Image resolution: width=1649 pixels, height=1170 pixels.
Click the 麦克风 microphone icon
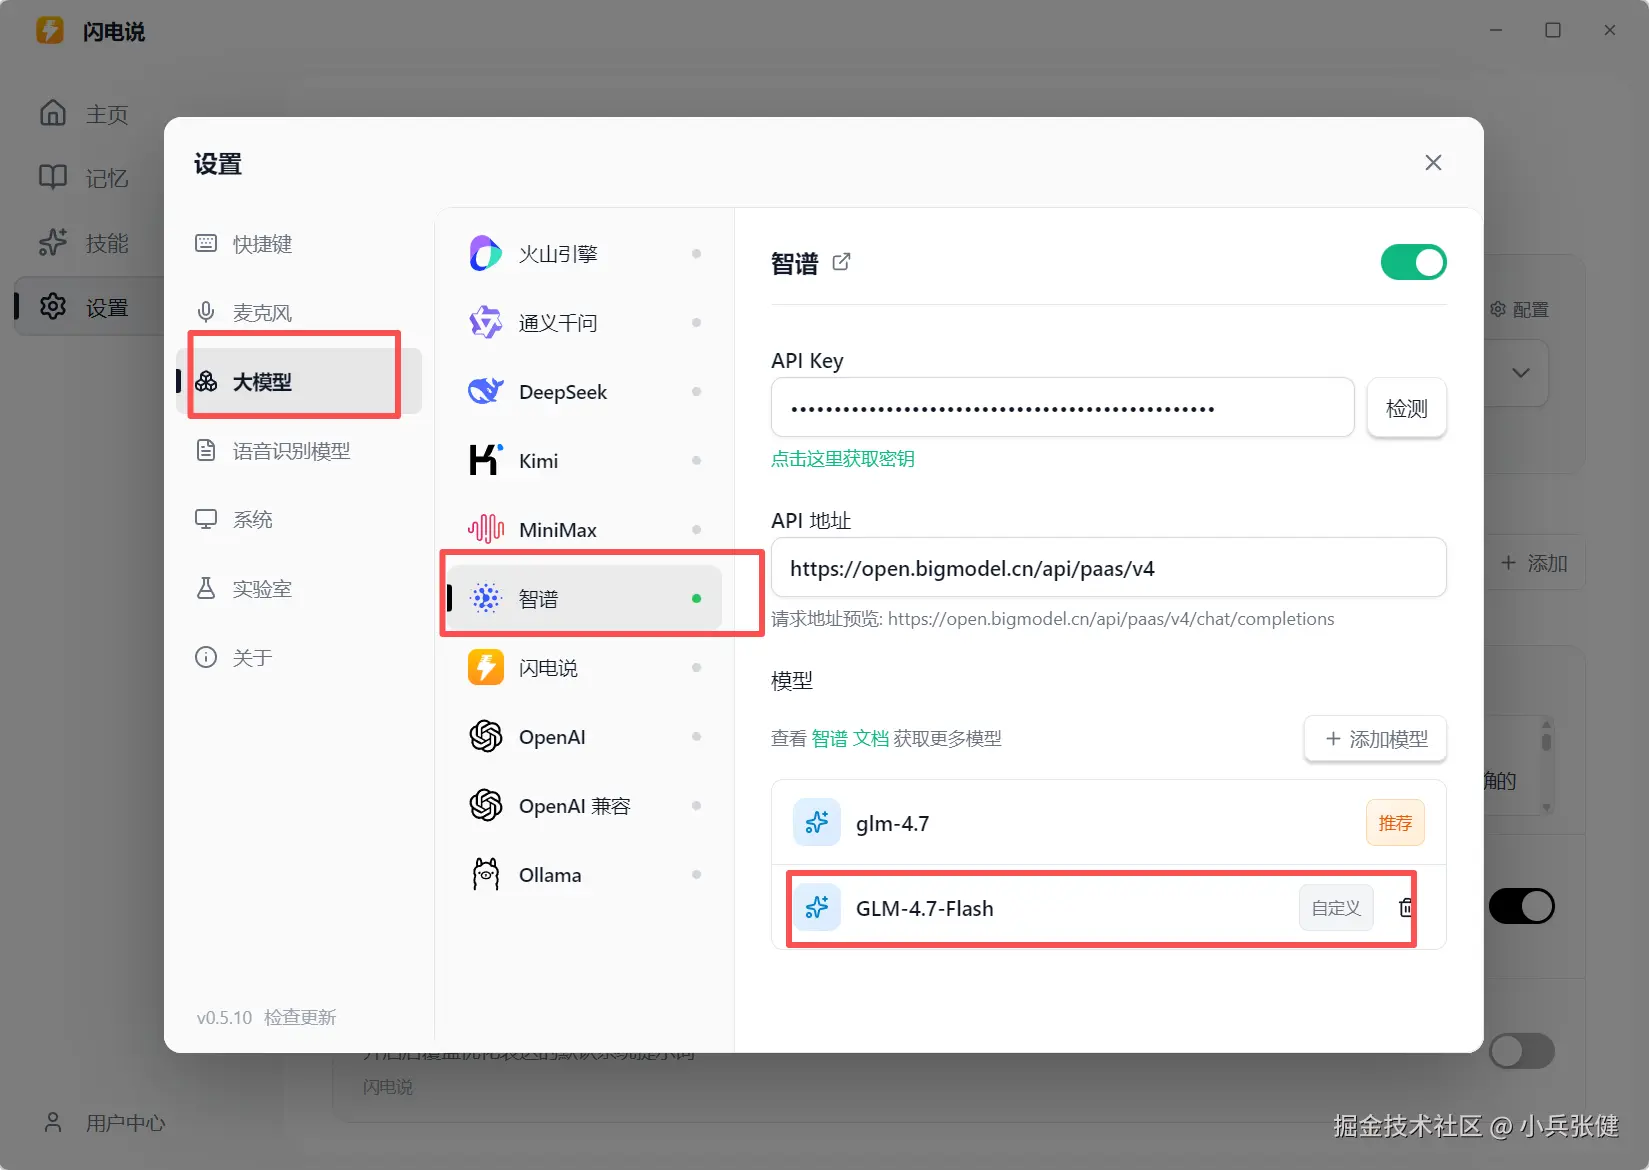(206, 313)
